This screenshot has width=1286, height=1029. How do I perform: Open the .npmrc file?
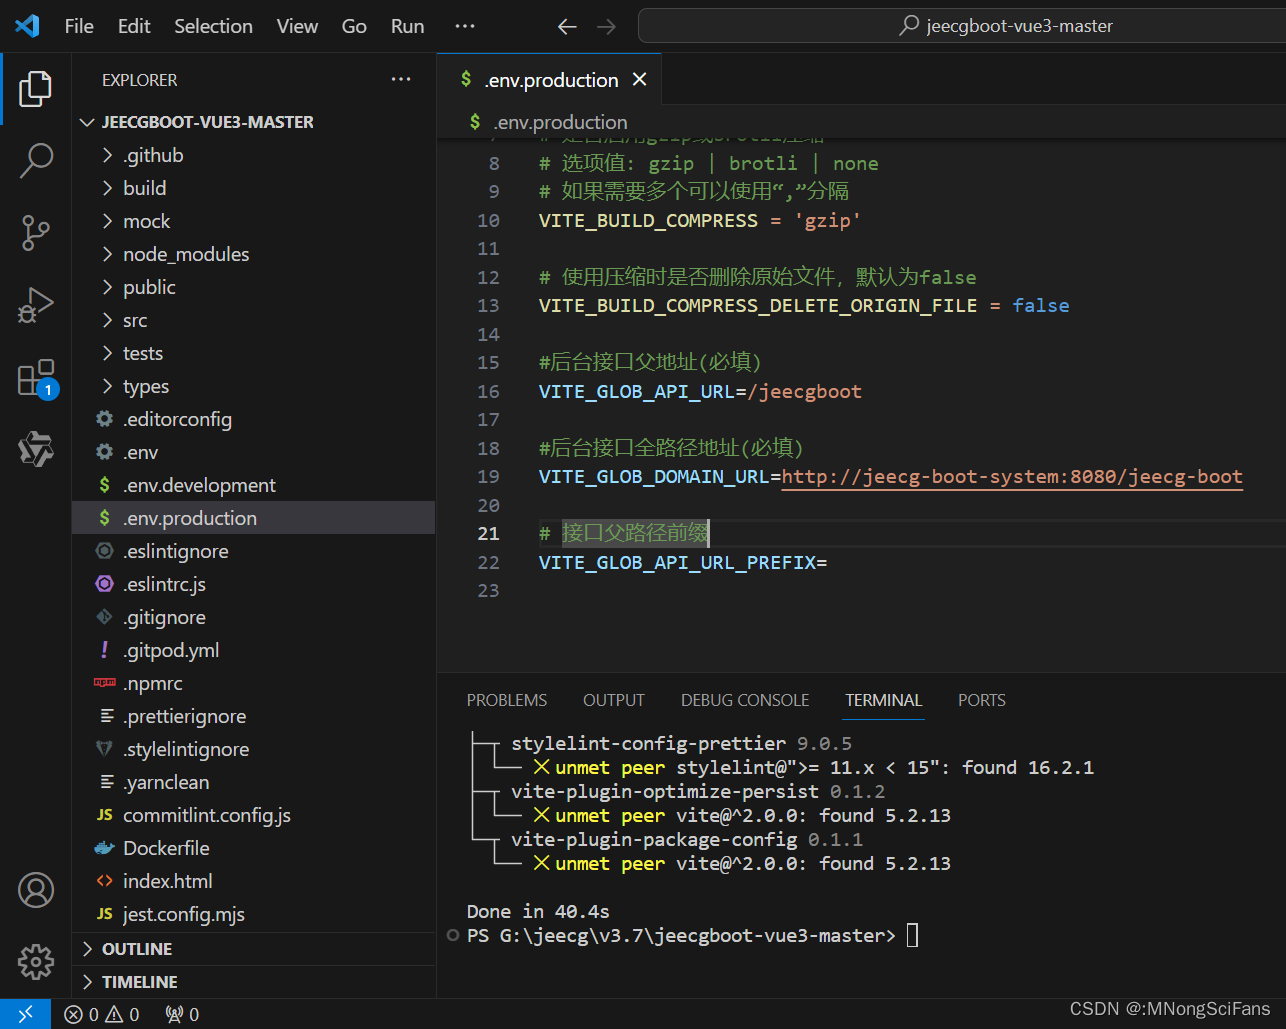coord(254,683)
